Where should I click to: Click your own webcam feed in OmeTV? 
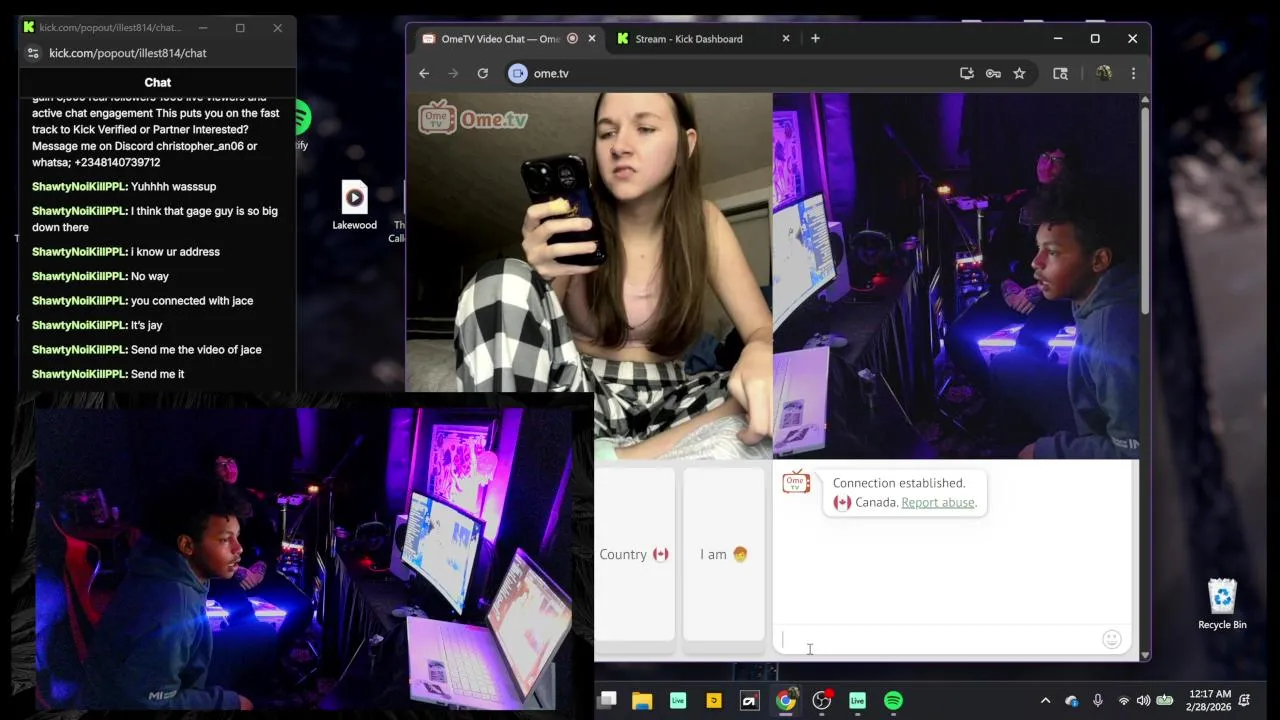tap(955, 275)
